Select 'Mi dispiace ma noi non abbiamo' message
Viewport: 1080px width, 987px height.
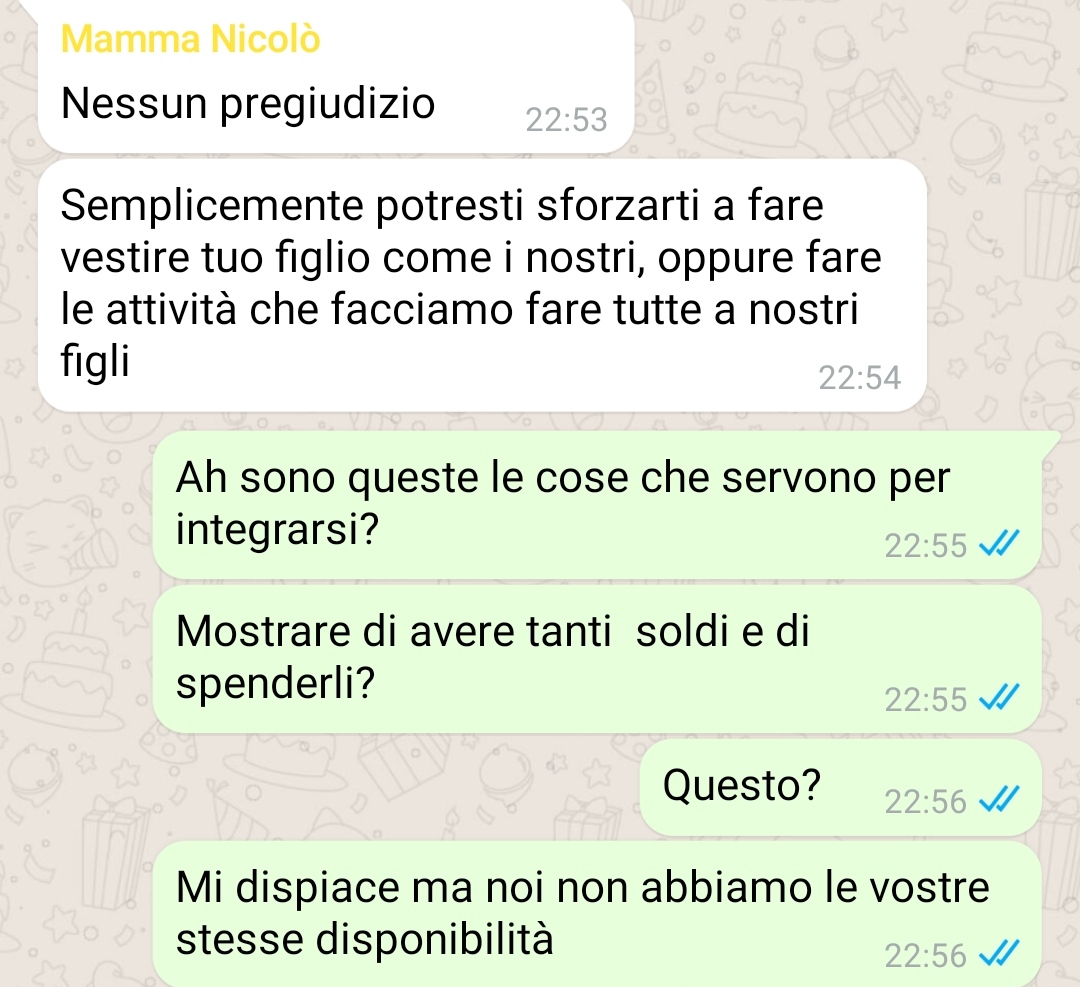[x=596, y=914]
